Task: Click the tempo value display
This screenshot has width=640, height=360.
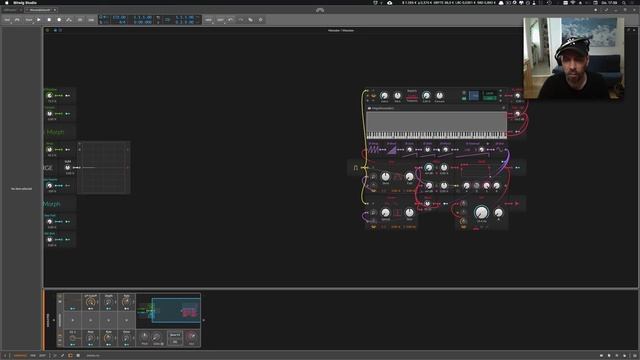Action: (x=119, y=18)
